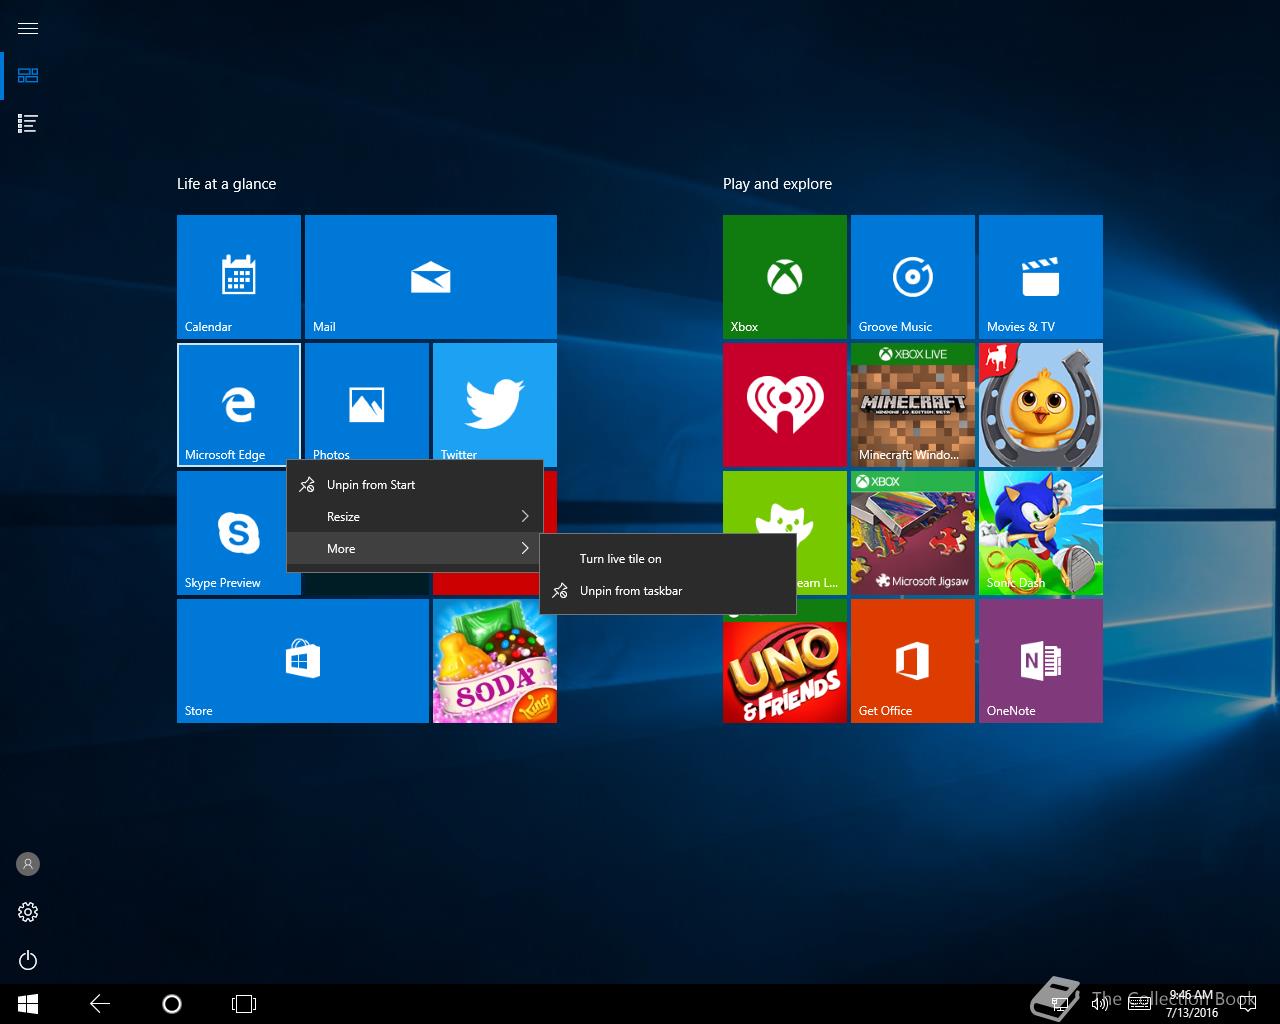Viewport: 1280px width, 1024px height.
Task: Open Minecraft Windows 10 Edition tile
Action: [x=913, y=405]
